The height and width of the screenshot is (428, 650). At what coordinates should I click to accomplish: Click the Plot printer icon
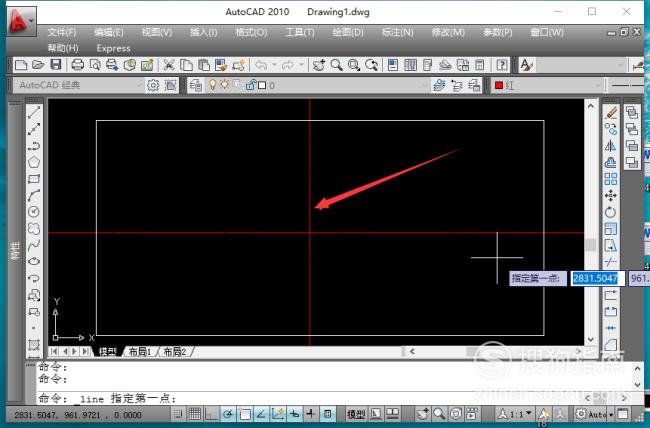(78, 65)
